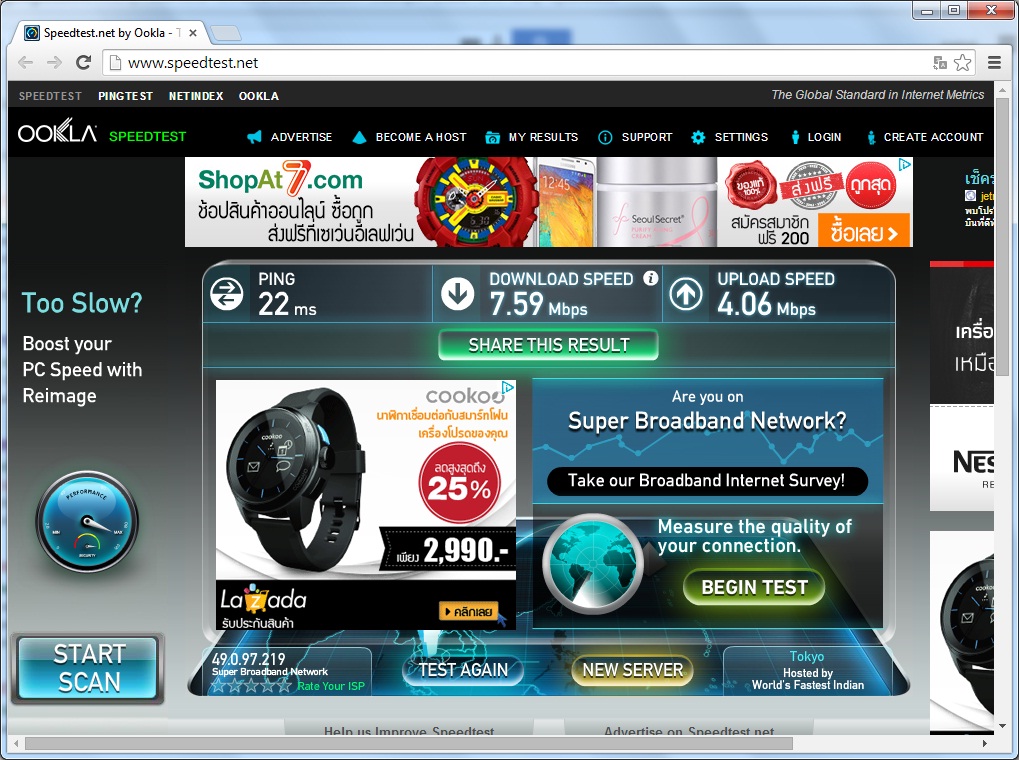Click TEST AGAIN button

pyautogui.click(x=463, y=670)
